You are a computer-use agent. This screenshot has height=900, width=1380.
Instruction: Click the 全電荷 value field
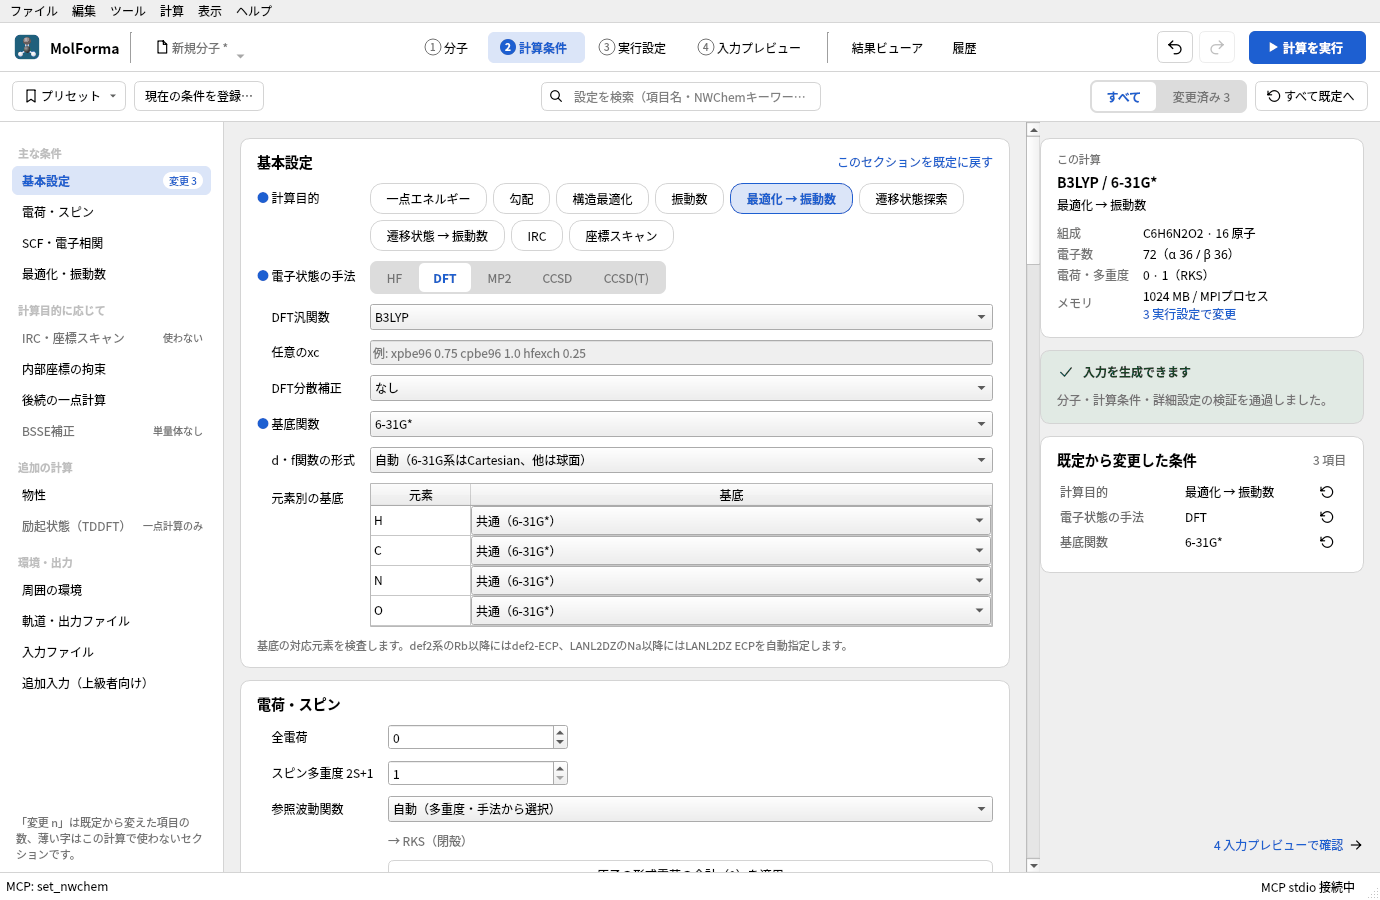470,738
